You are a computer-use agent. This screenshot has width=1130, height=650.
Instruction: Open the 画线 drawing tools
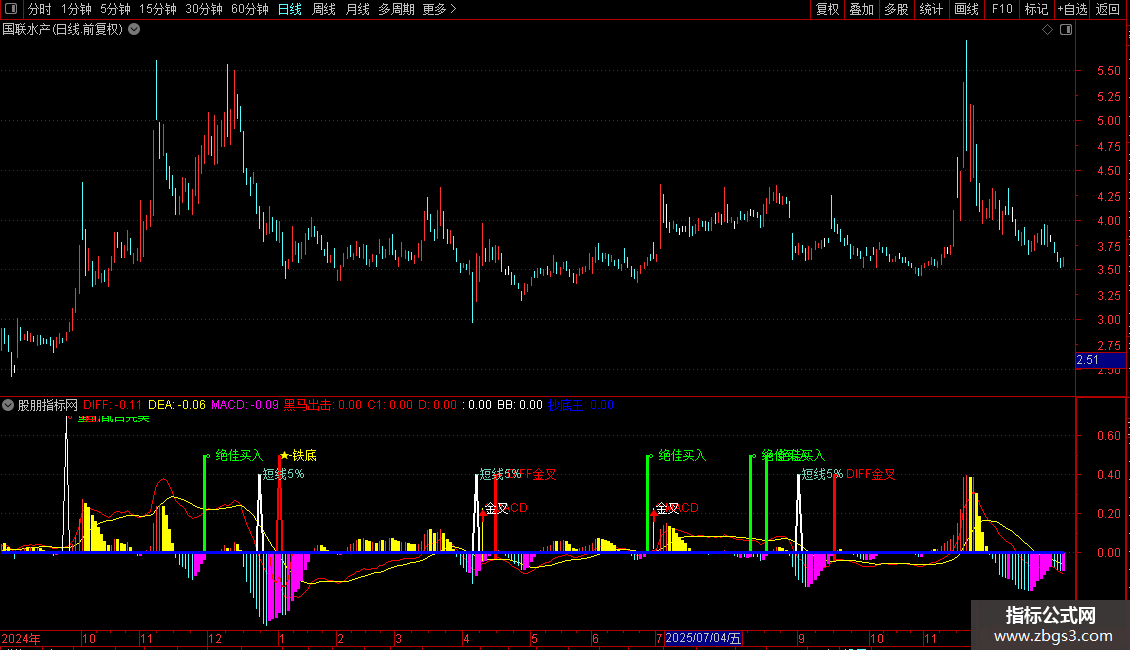click(x=966, y=9)
